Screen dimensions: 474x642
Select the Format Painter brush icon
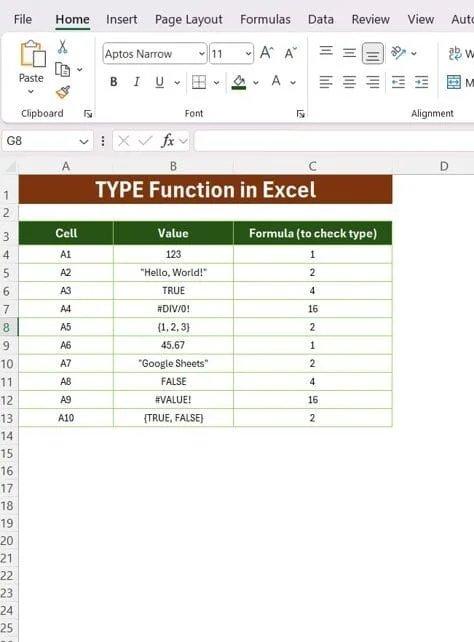(63, 93)
